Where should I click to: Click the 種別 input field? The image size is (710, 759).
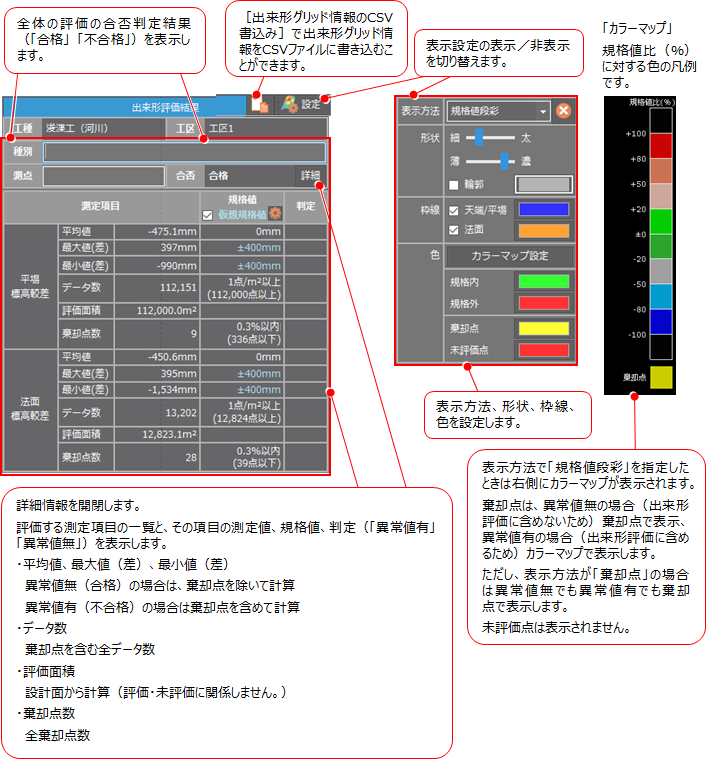coord(184,152)
